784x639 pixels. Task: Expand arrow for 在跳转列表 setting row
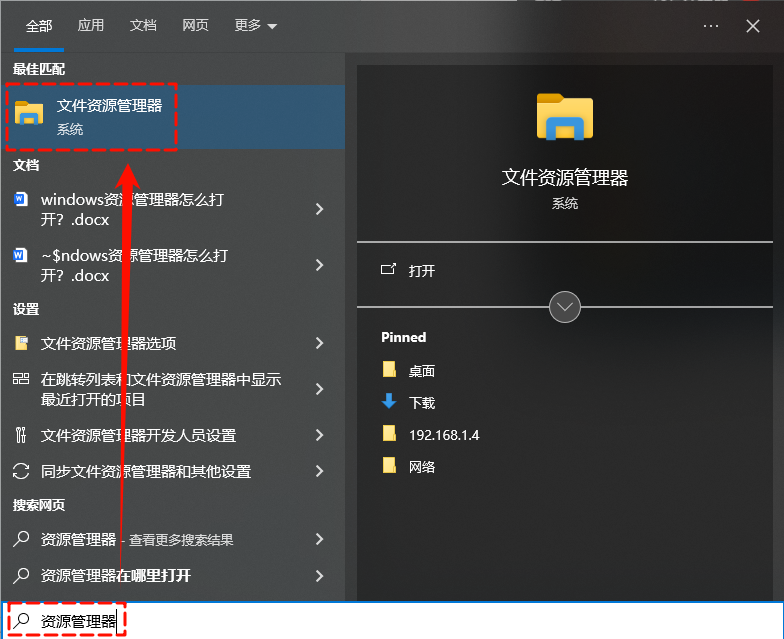coord(320,389)
